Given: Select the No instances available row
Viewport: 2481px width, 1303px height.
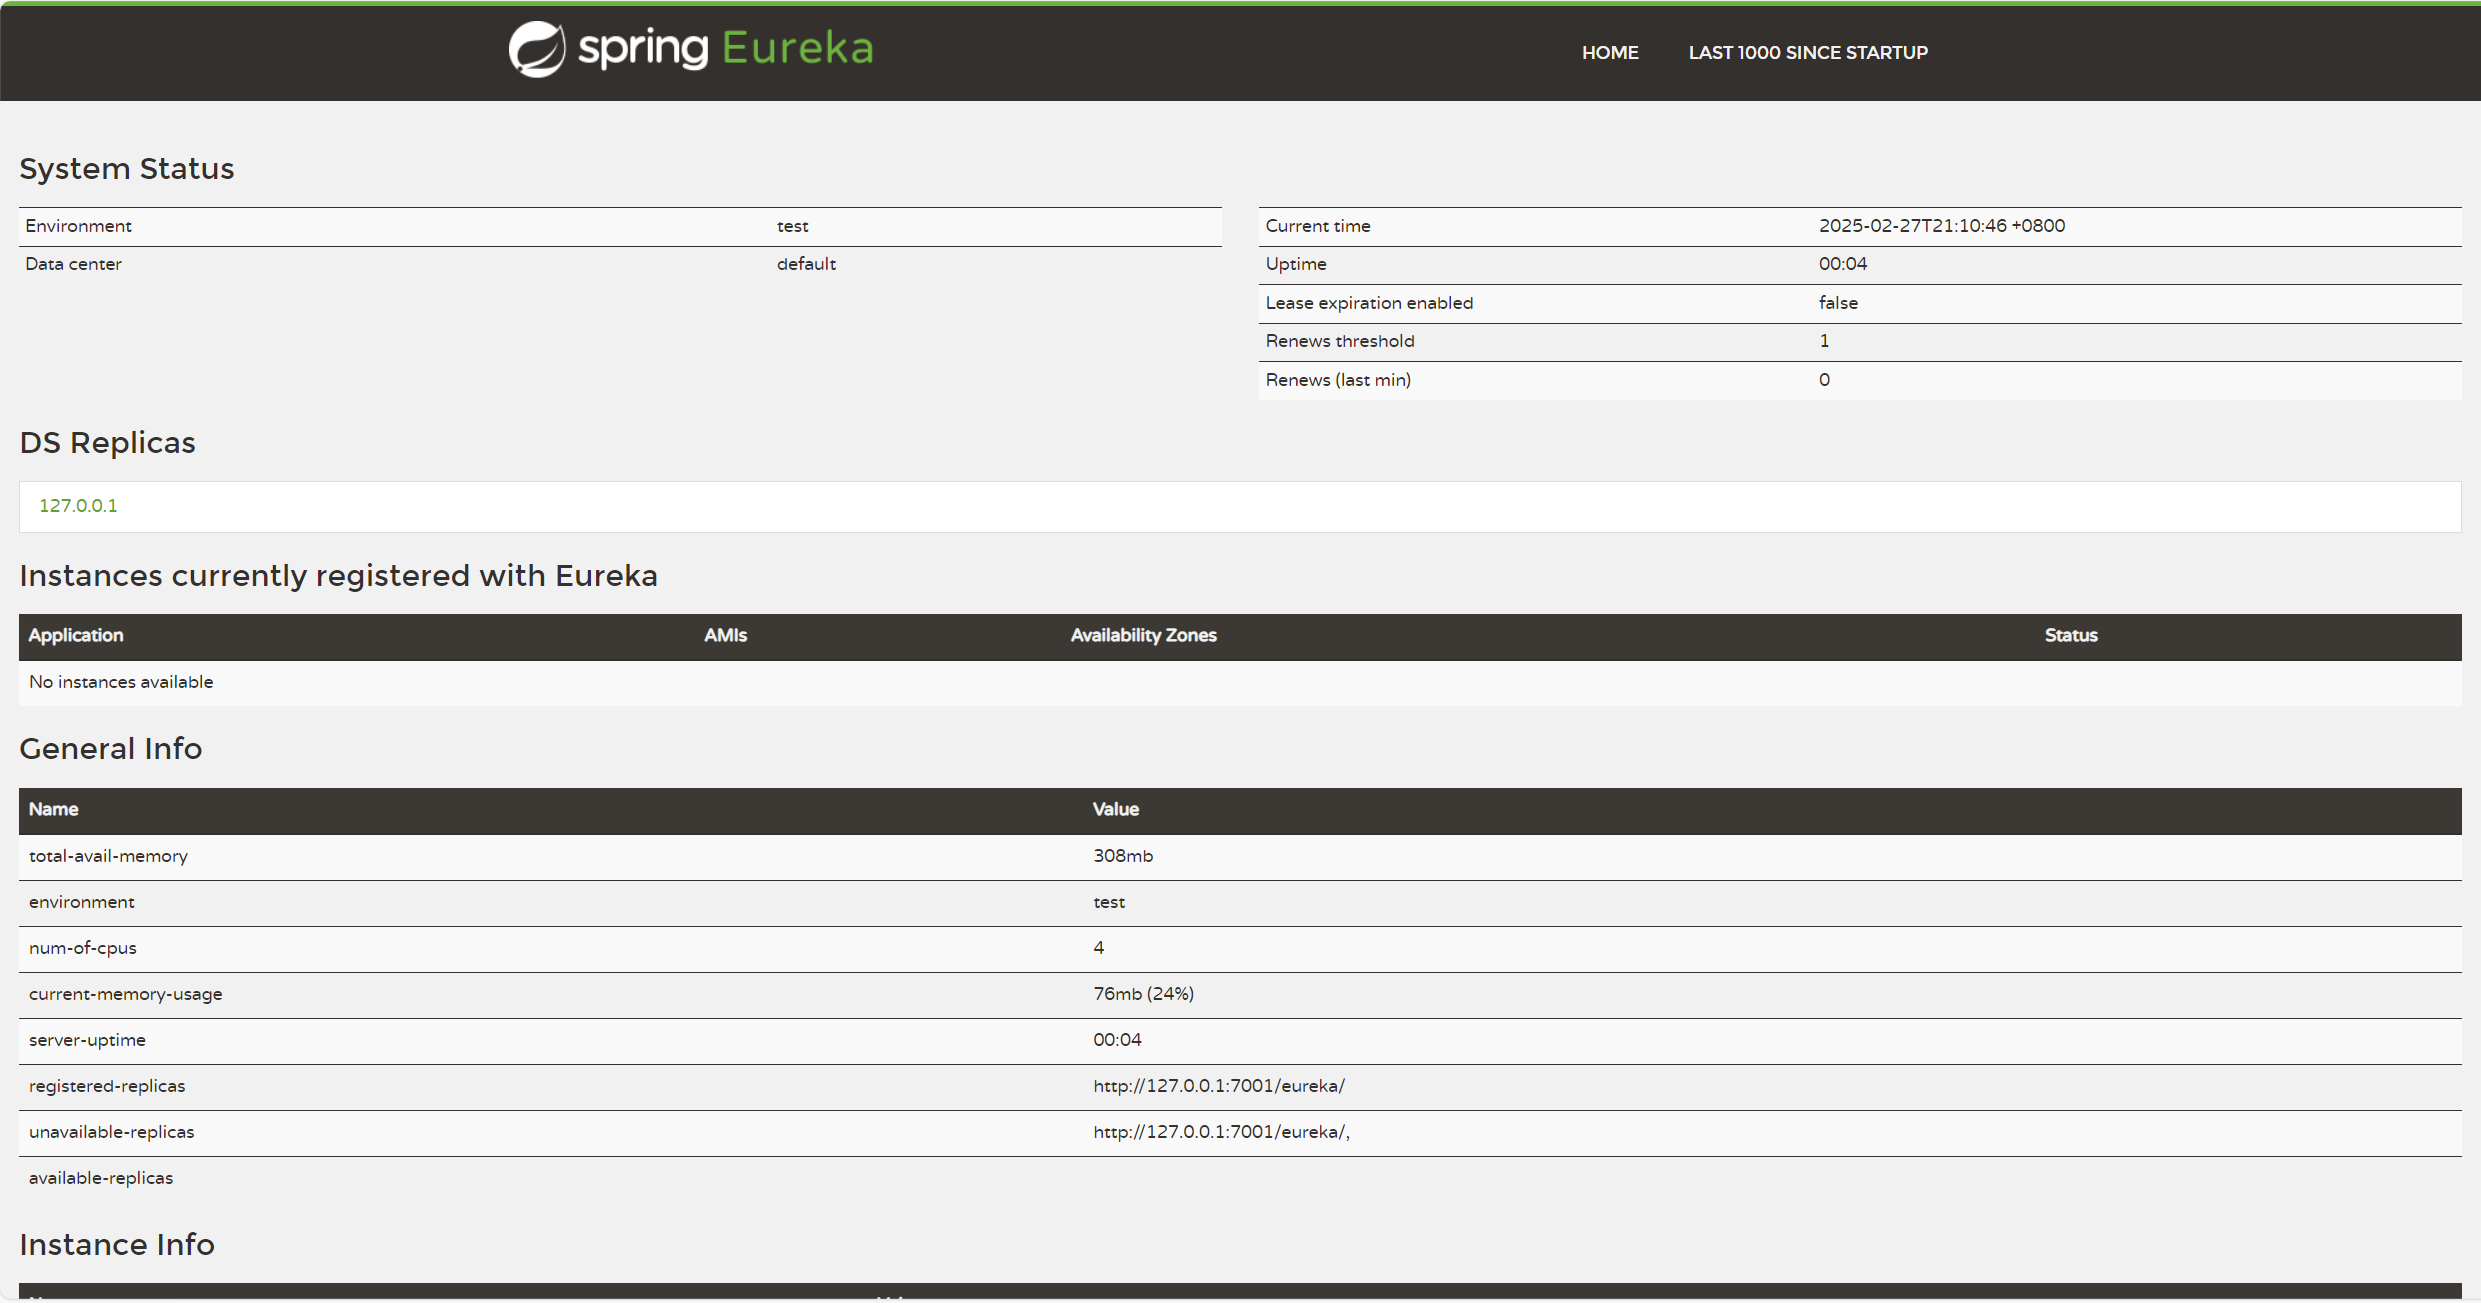Looking at the screenshot, I should point(1240,683).
